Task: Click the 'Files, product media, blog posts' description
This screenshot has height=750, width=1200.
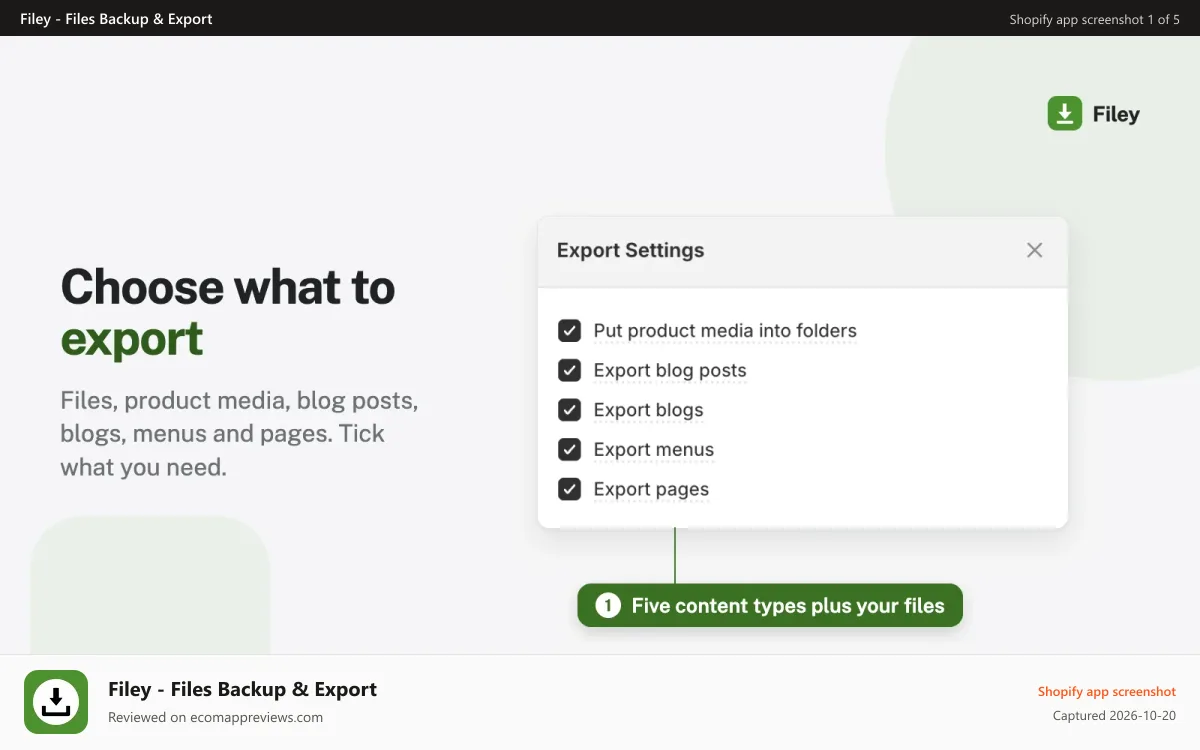Action: click(239, 434)
